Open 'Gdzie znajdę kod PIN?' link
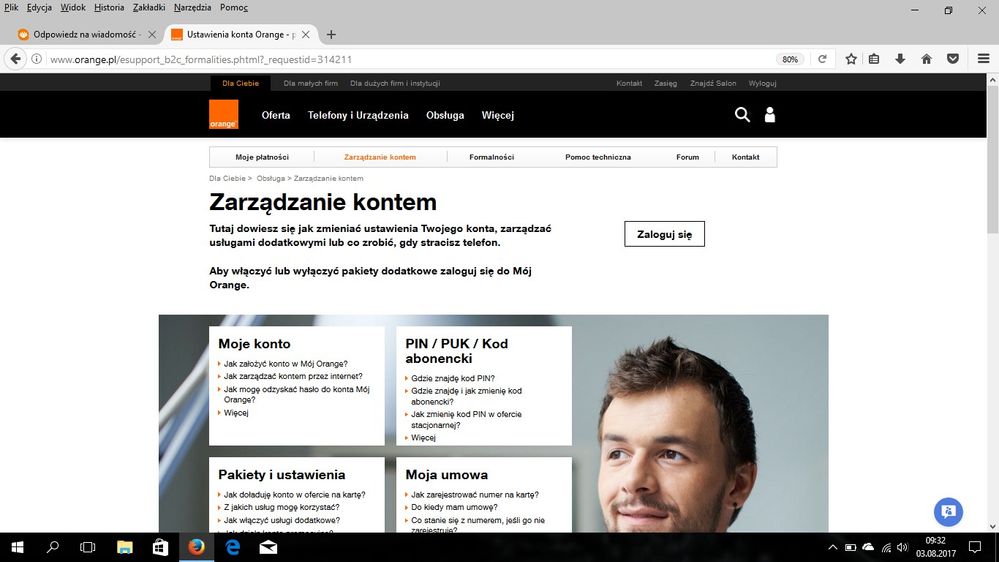Screen dimensions: 999x562 tap(453, 378)
